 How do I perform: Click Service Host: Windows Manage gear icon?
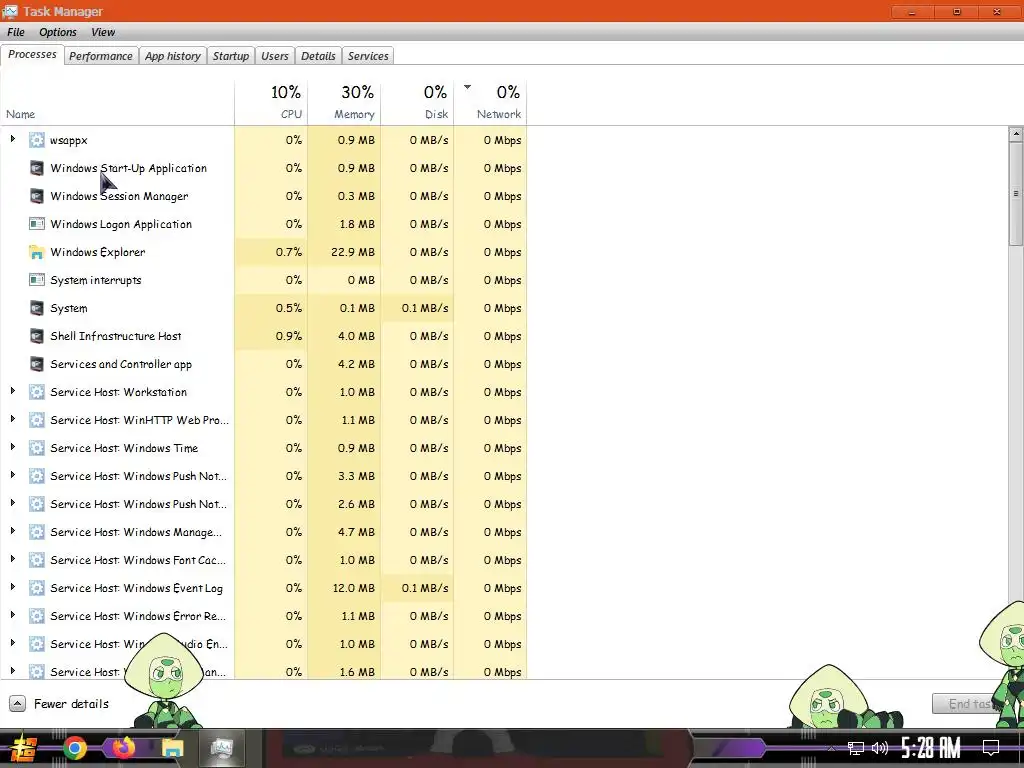37,532
